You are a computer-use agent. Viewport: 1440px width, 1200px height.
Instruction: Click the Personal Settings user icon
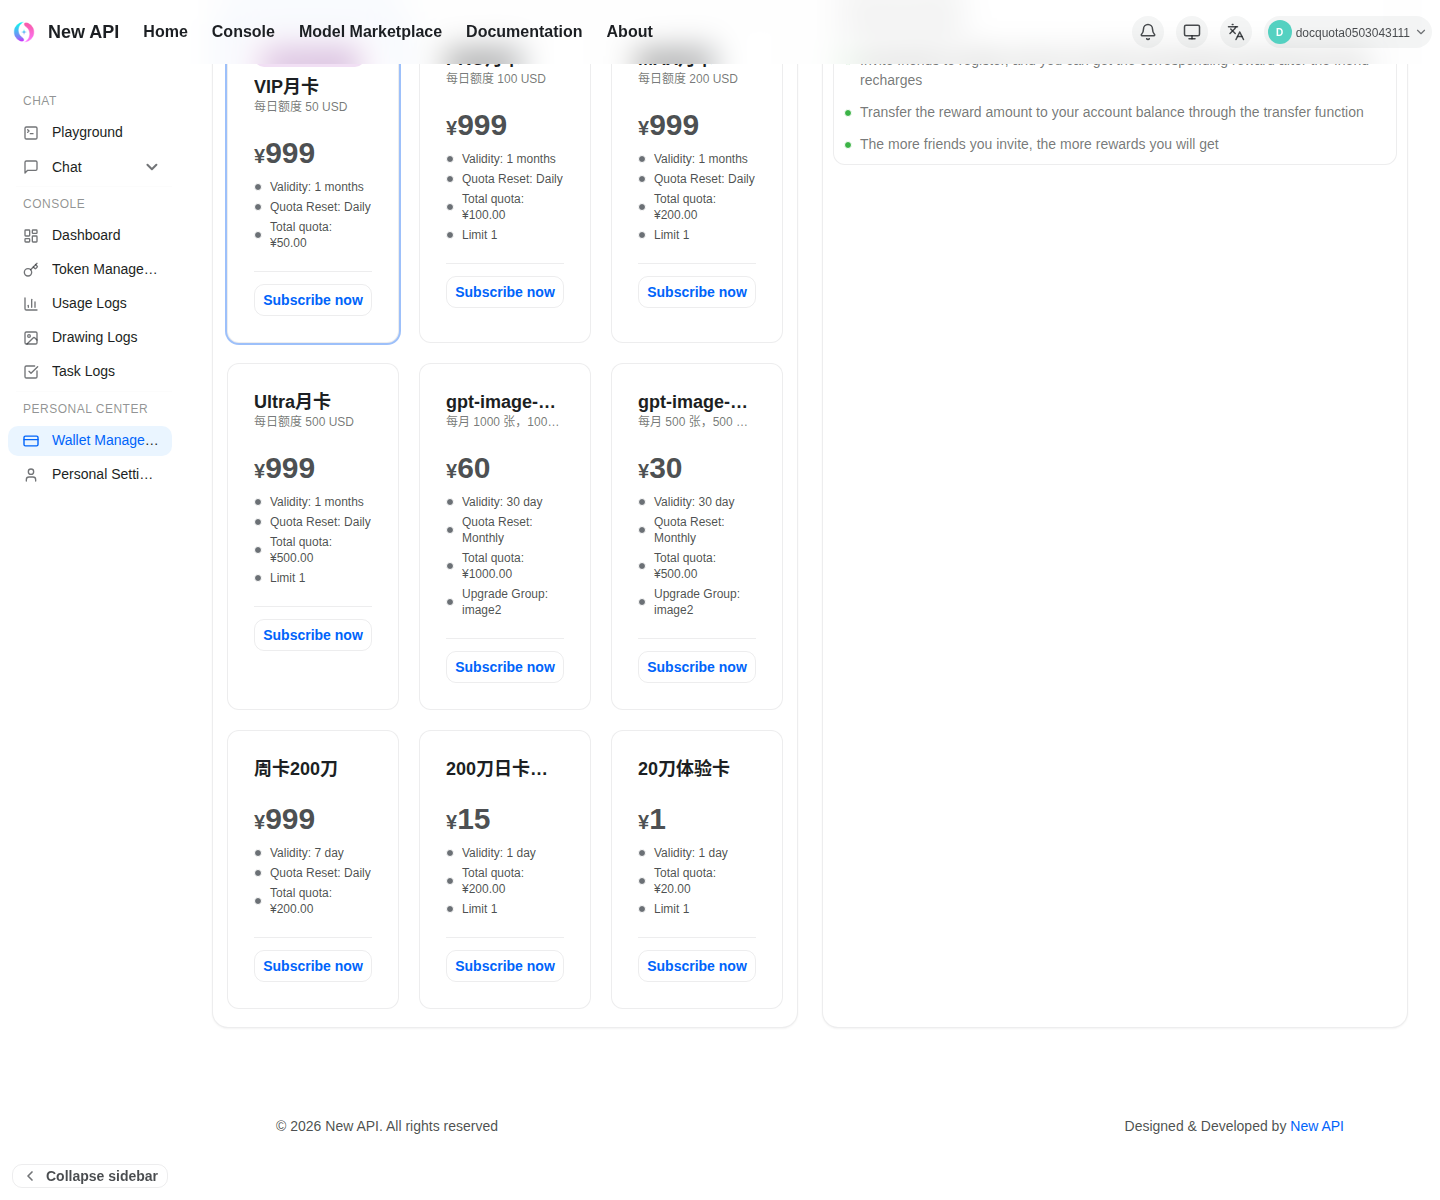(31, 474)
